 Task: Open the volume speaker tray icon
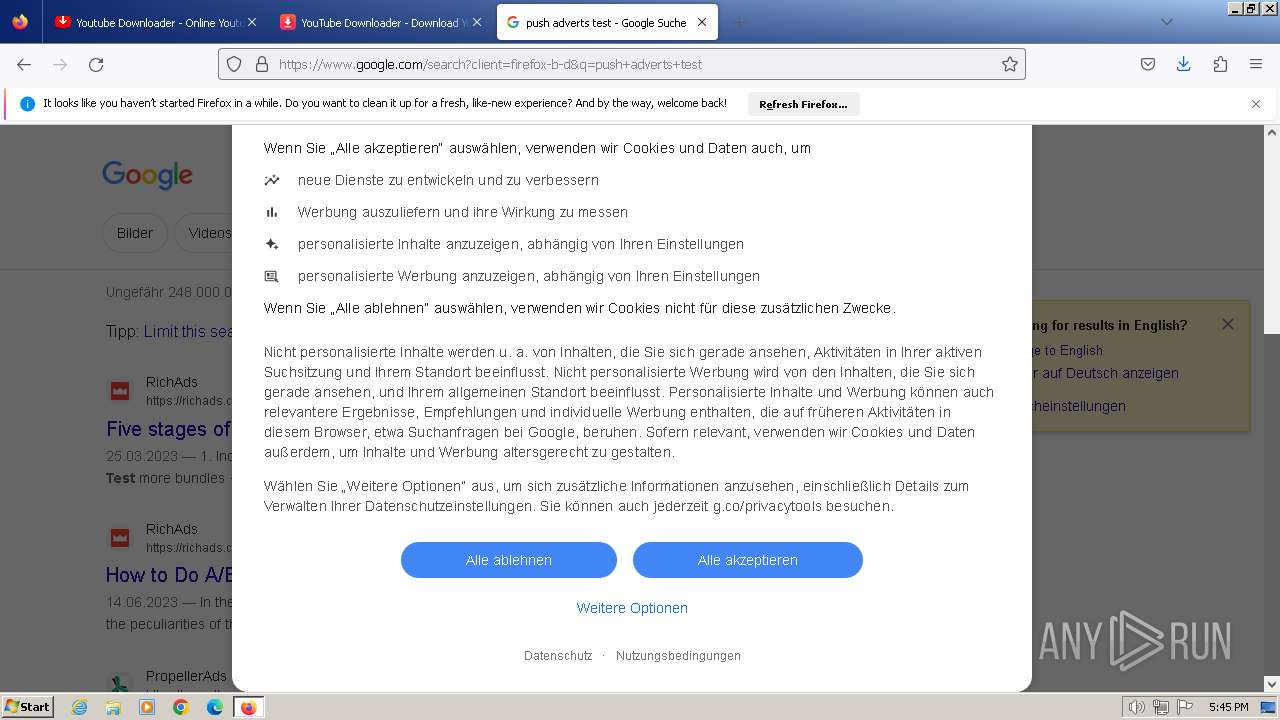(x=1137, y=707)
